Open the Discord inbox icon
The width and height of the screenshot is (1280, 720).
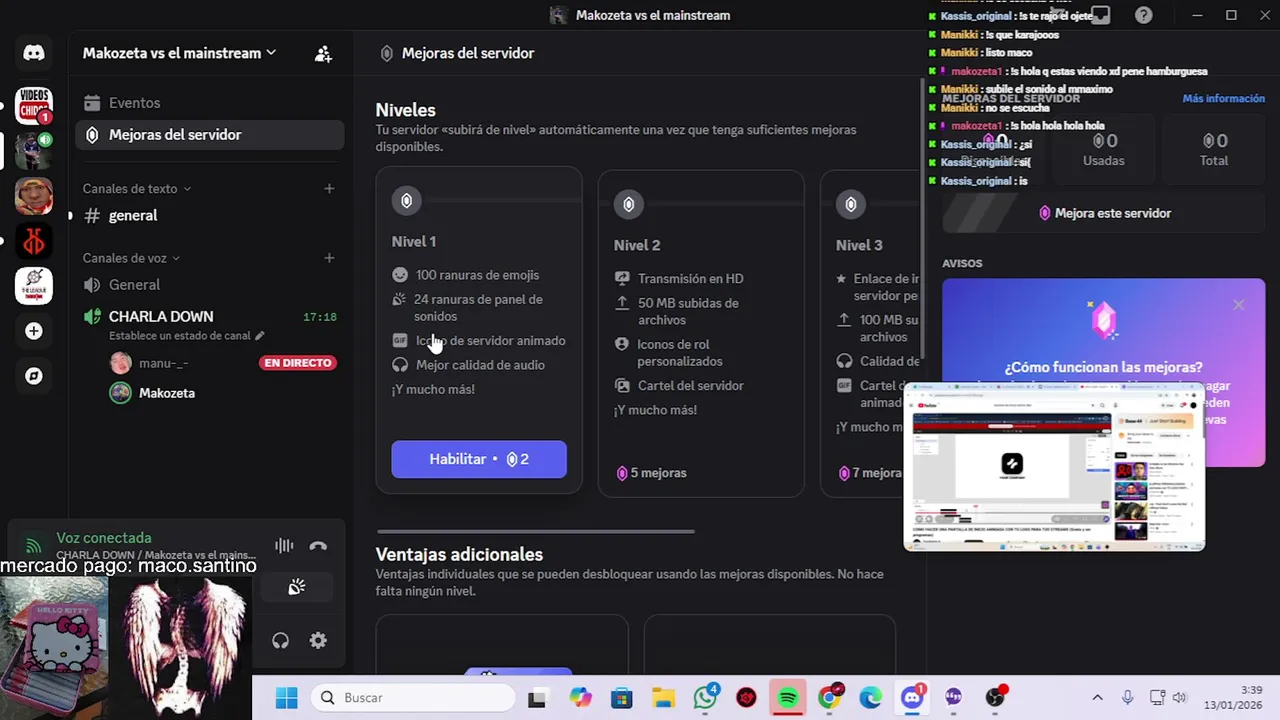(x=1100, y=15)
